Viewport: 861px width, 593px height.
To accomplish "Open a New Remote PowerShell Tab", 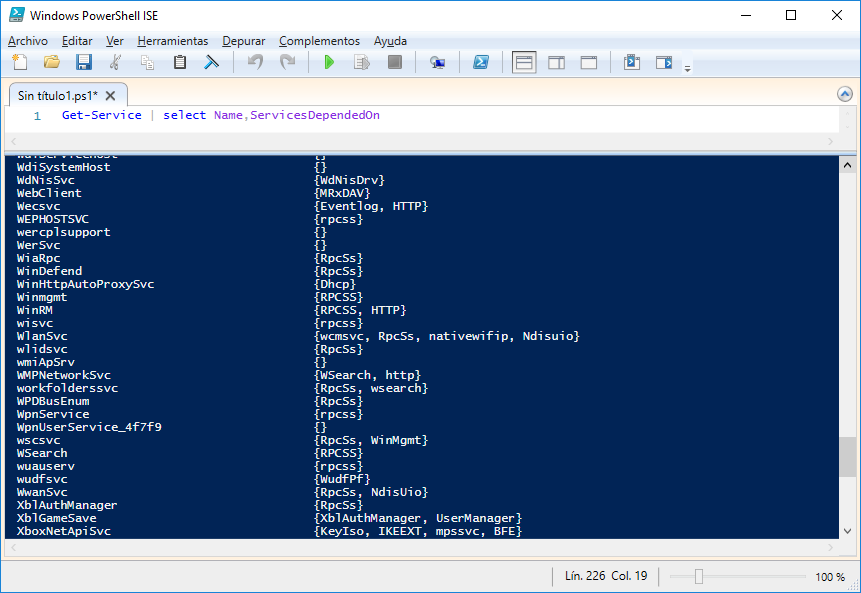I will tap(437, 61).
